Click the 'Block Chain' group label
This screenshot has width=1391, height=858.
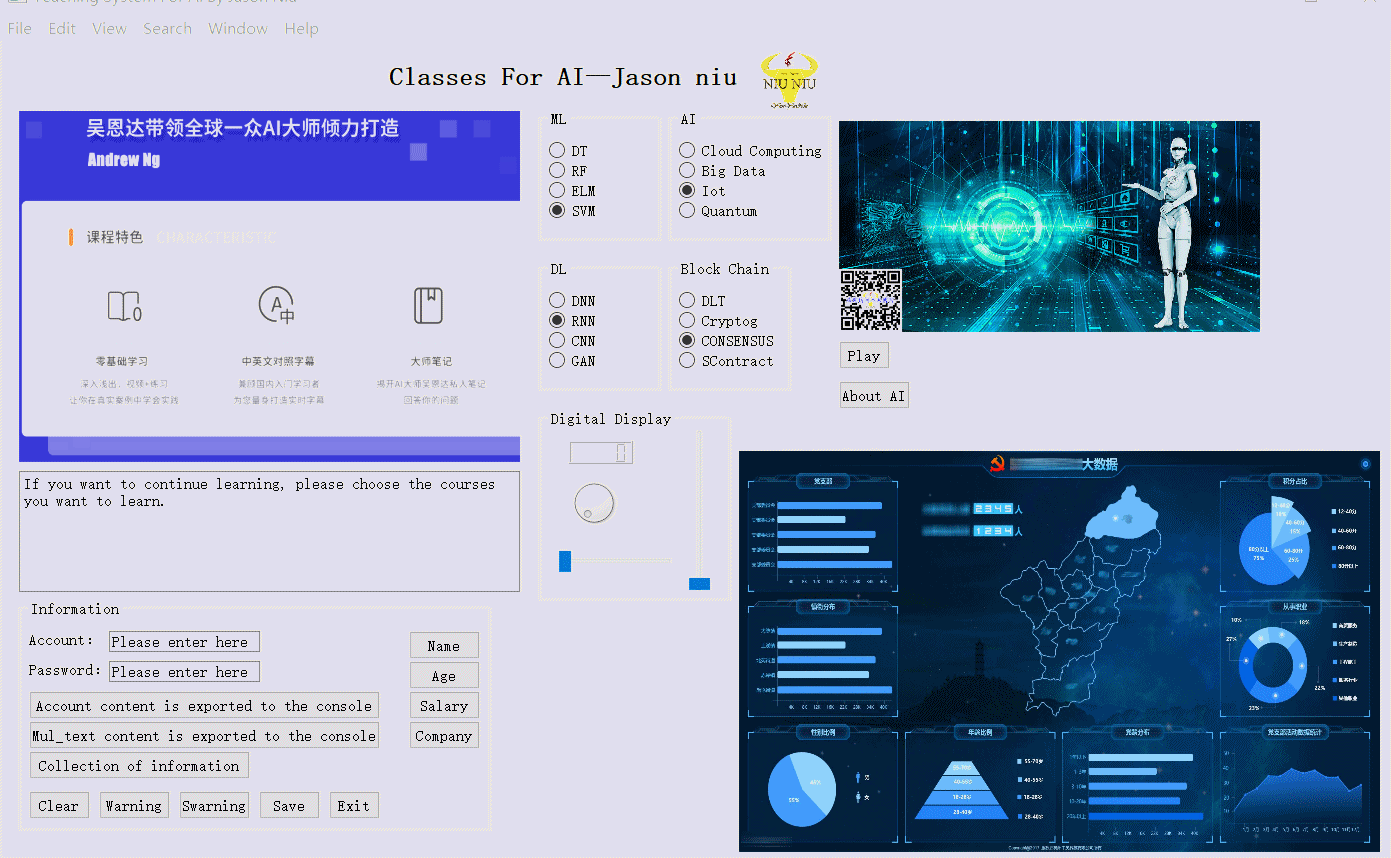pos(725,269)
